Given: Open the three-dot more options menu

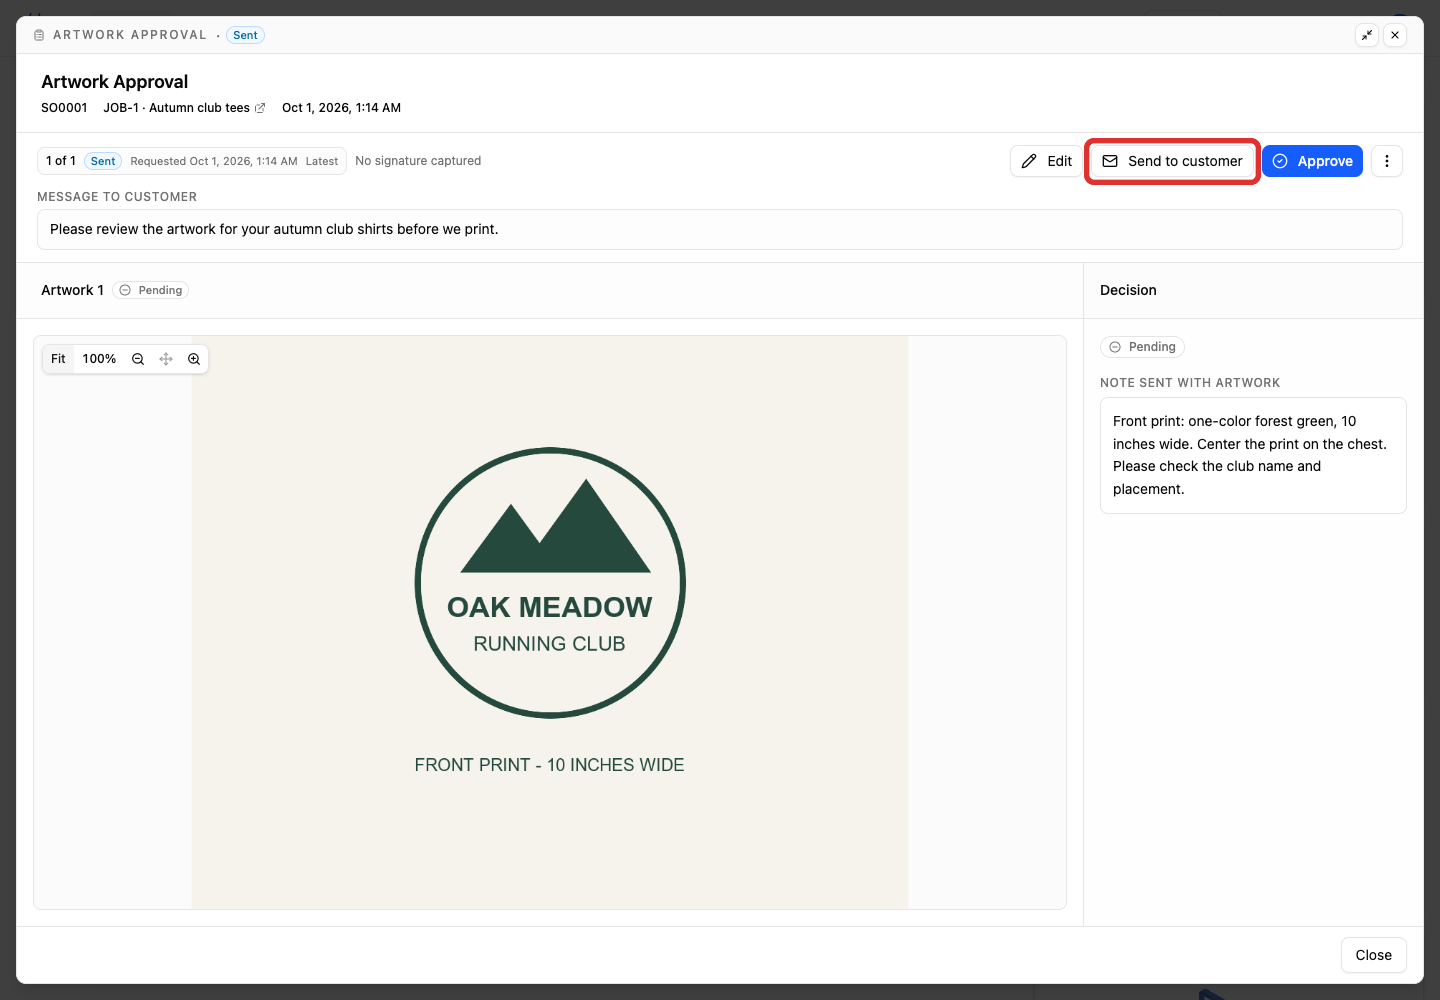Looking at the screenshot, I should click(x=1387, y=161).
